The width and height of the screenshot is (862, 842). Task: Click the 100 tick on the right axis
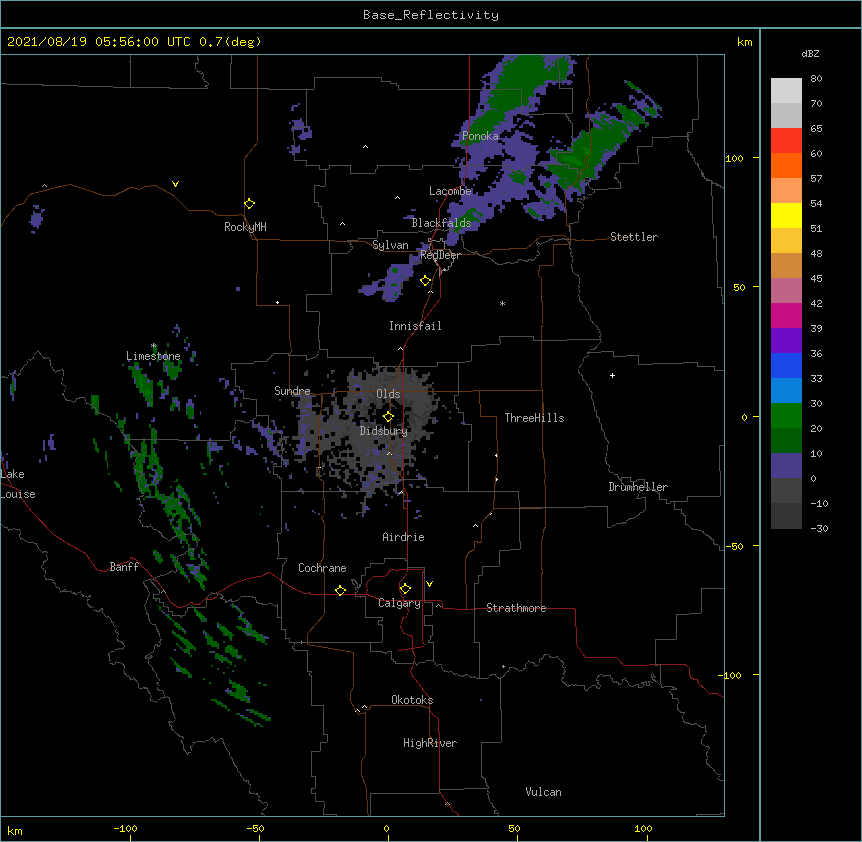tap(734, 158)
